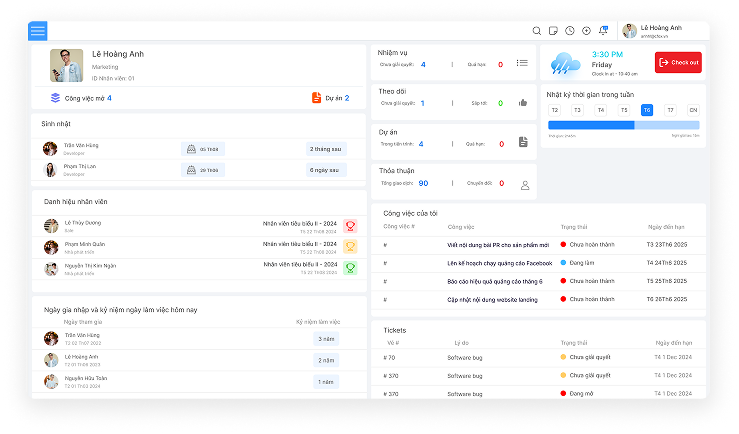Click 'Đang làm' status with blue dot
This screenshot has height=434, width=739.
point(578,263)
